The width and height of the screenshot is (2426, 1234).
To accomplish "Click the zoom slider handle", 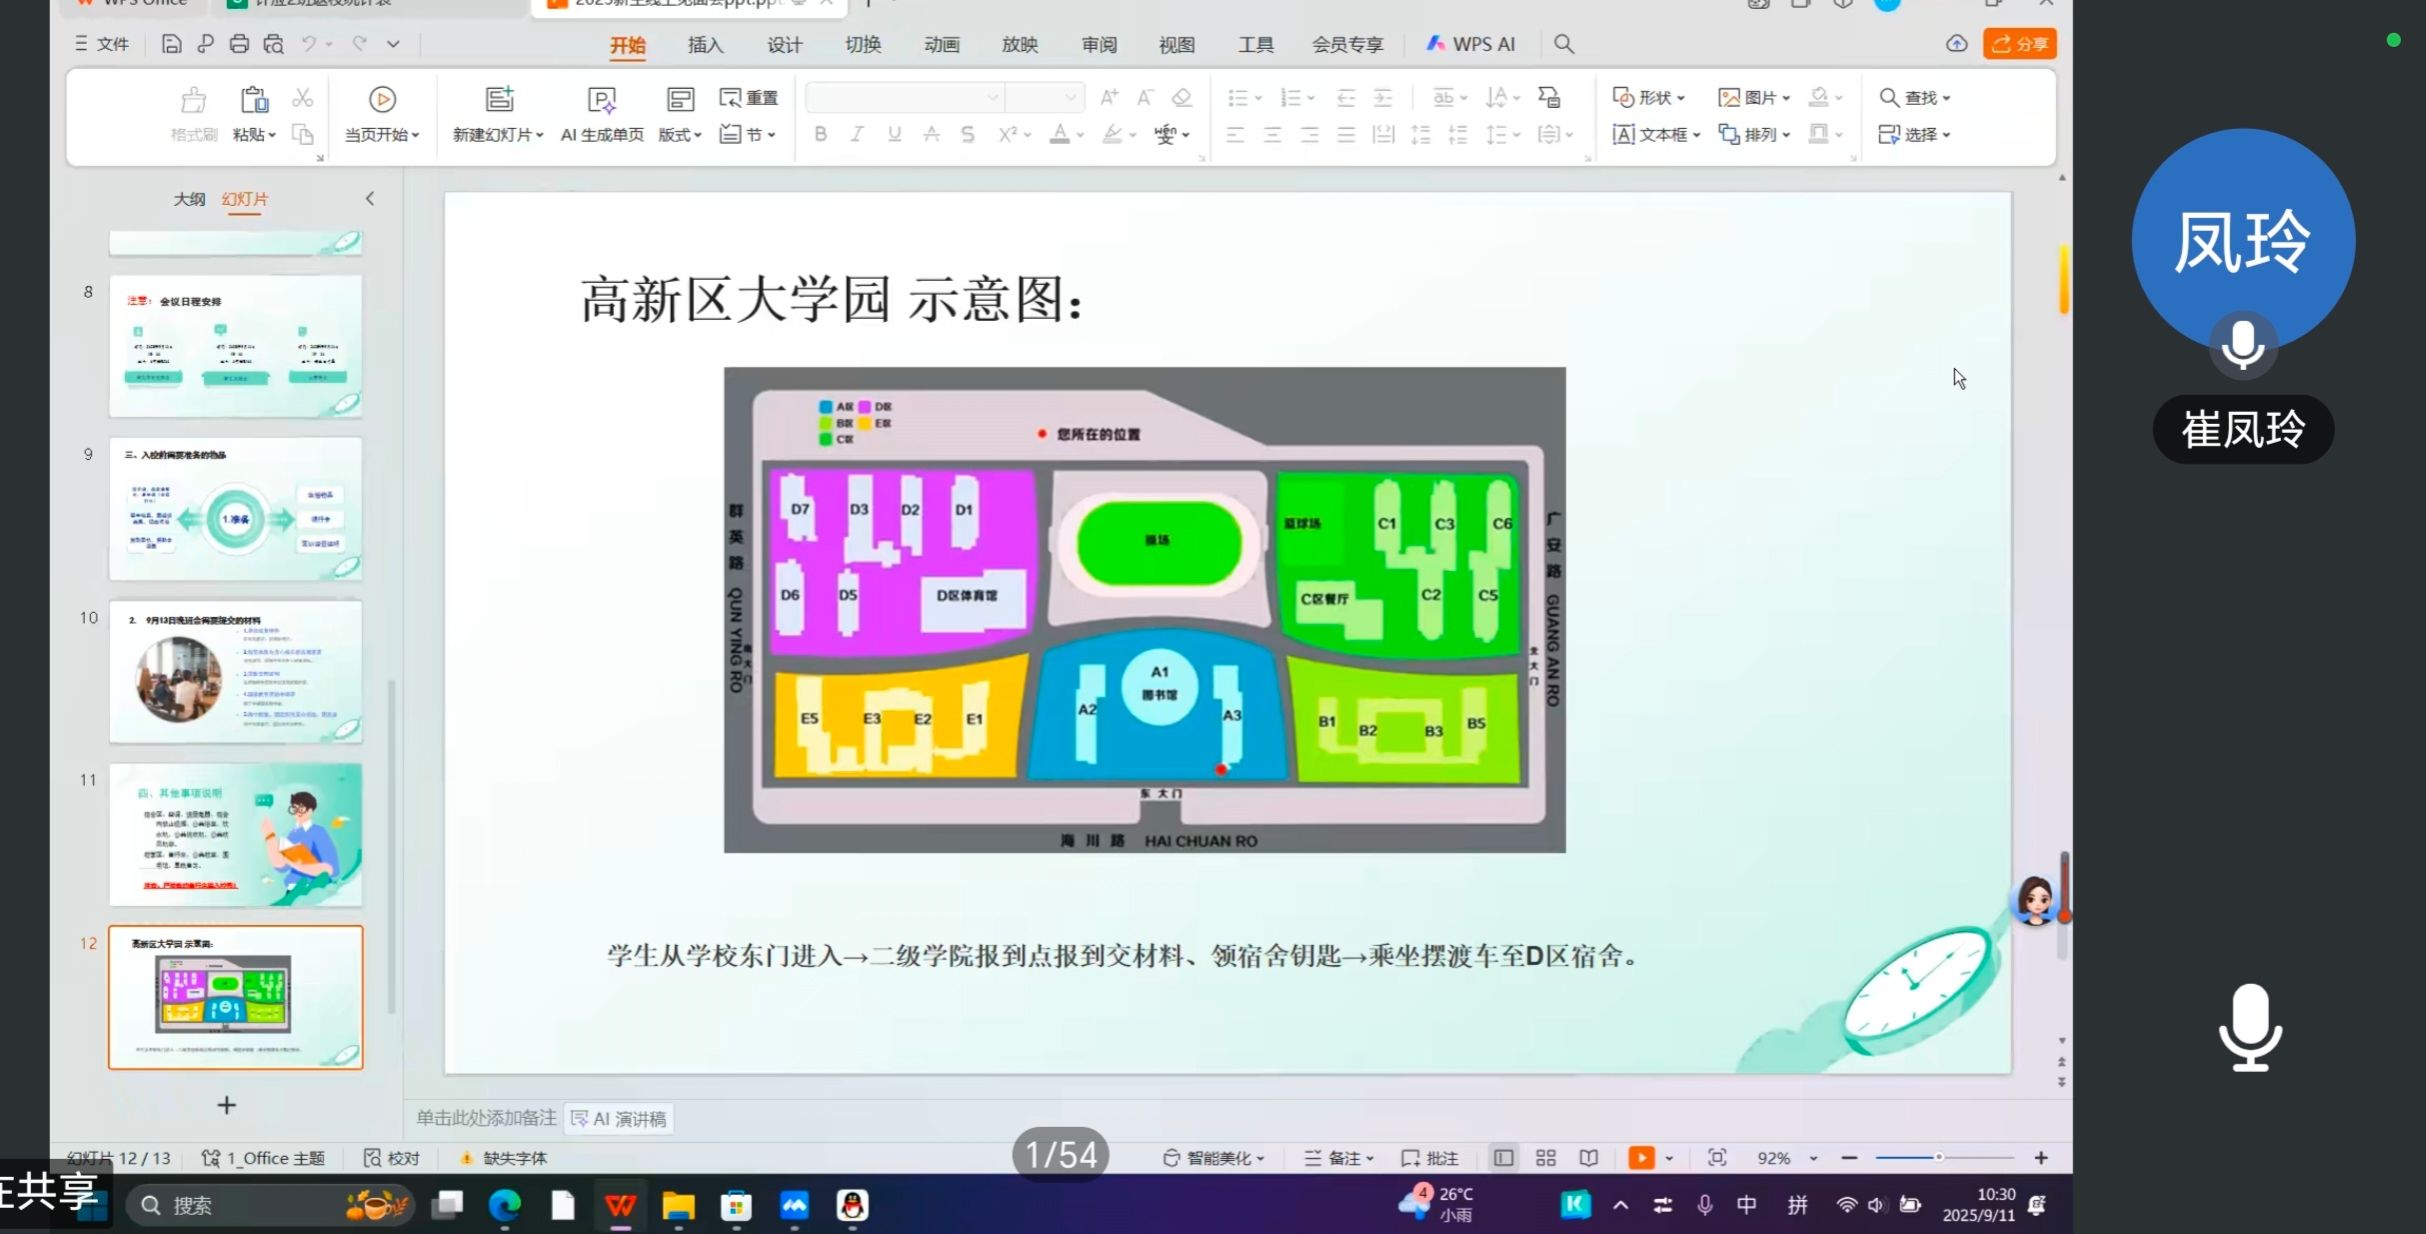I will pos(1938,1157).
